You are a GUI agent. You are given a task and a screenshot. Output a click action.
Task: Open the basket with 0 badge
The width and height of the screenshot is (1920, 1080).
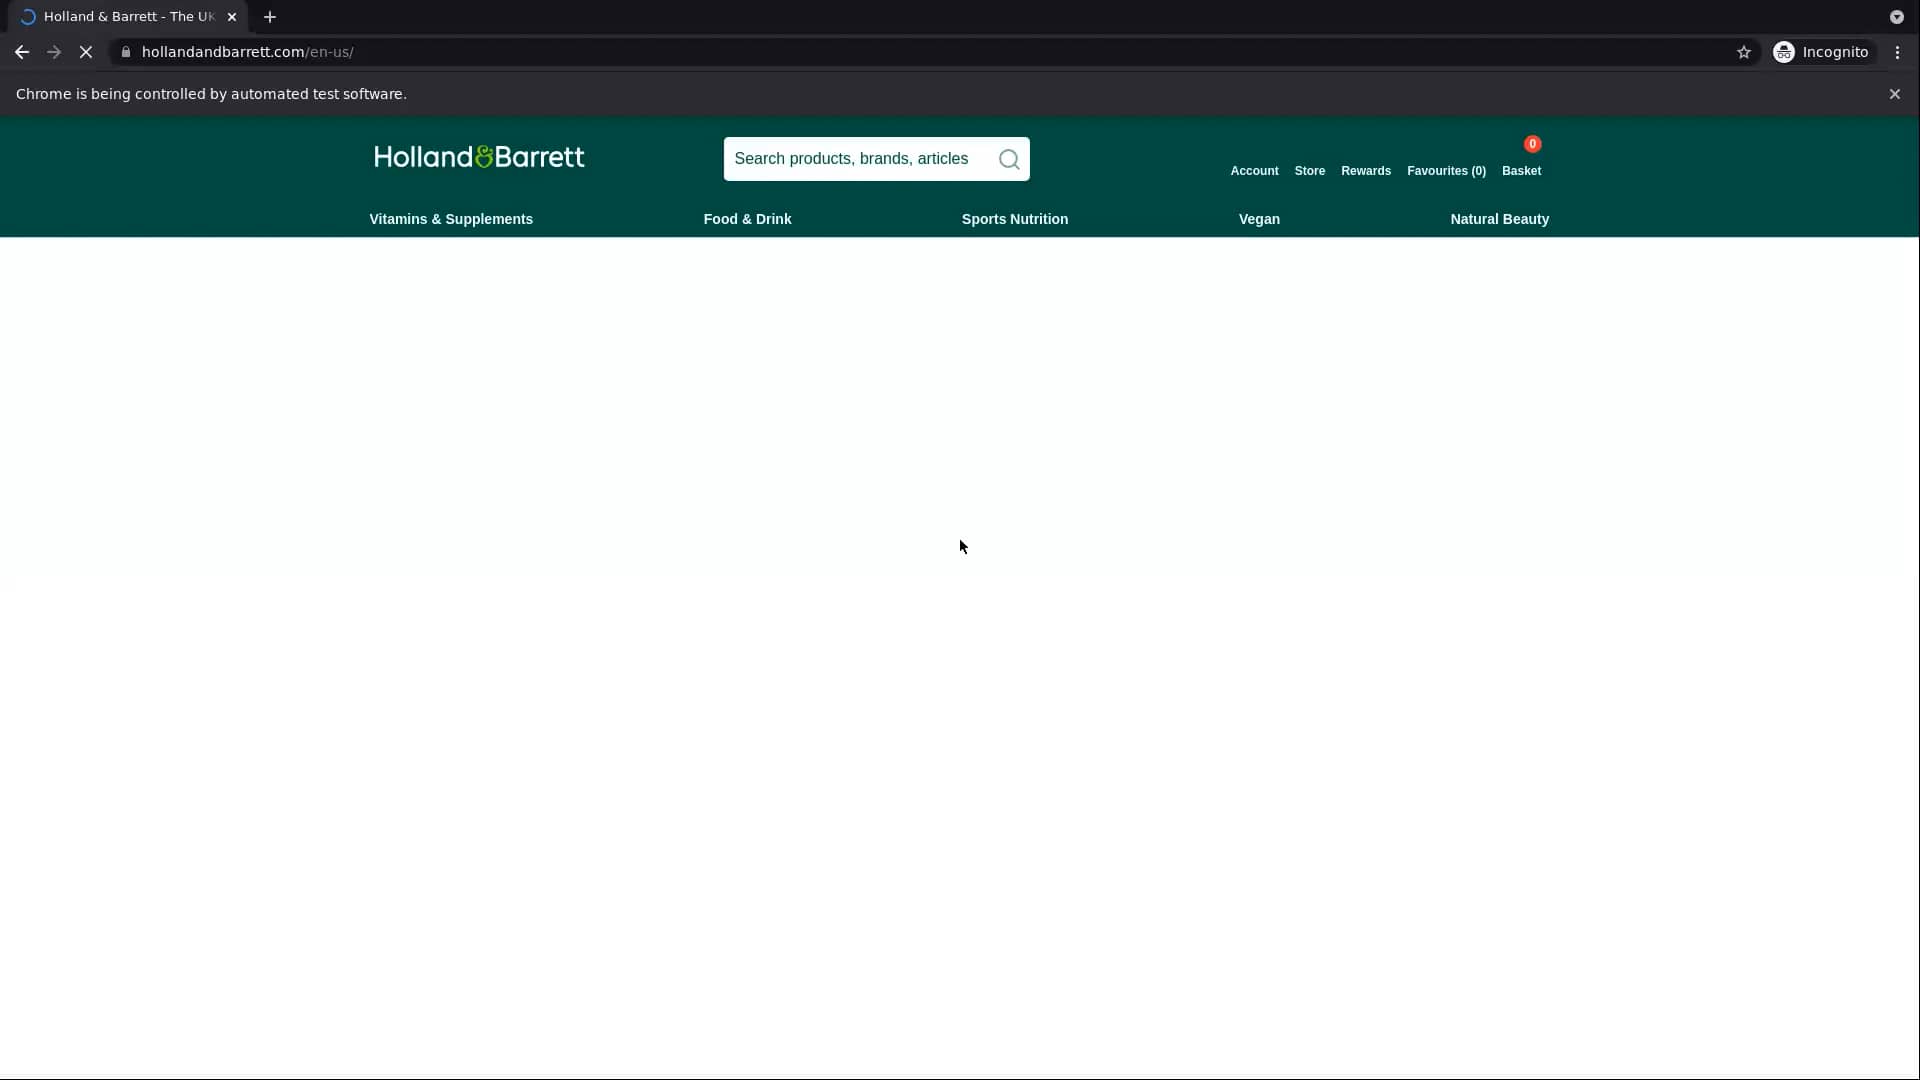pyautogui.click(x=1521, y=160)
